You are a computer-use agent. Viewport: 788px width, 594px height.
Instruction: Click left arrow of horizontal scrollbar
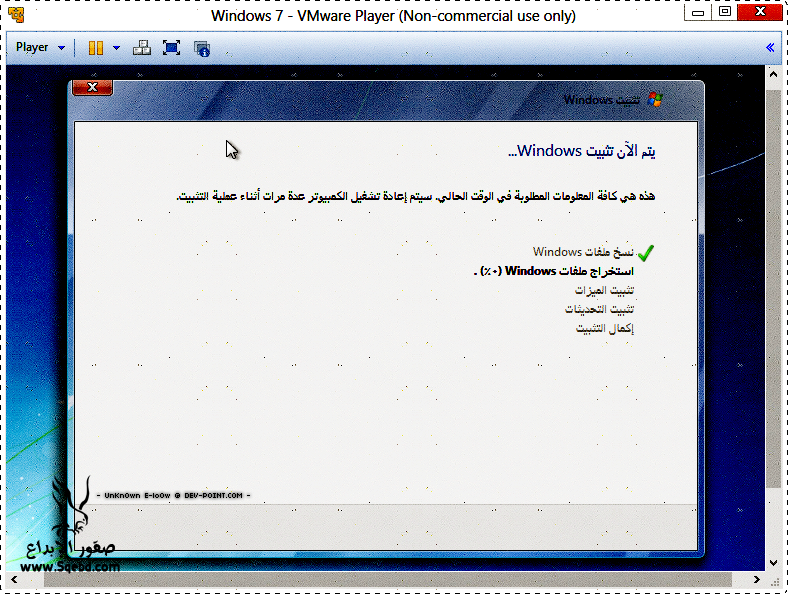[14, 579]
